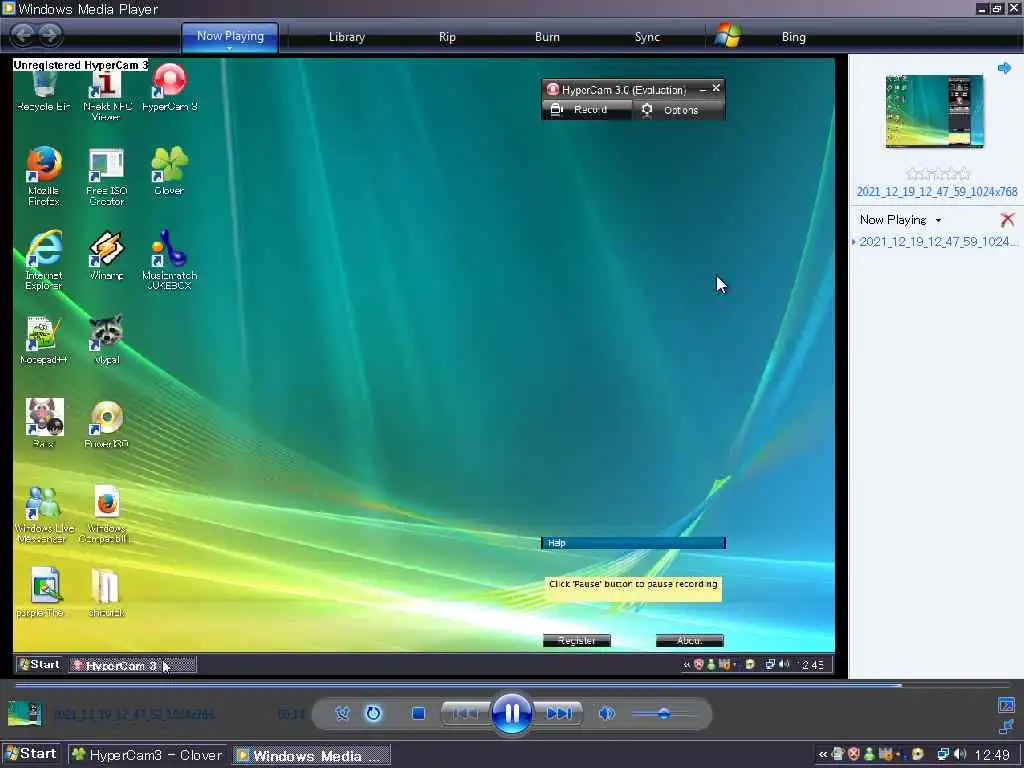Image resolution: width=1024 pixels, height=768 pixels.
Task: Open the Burn tab
Action: click(547, 37)
